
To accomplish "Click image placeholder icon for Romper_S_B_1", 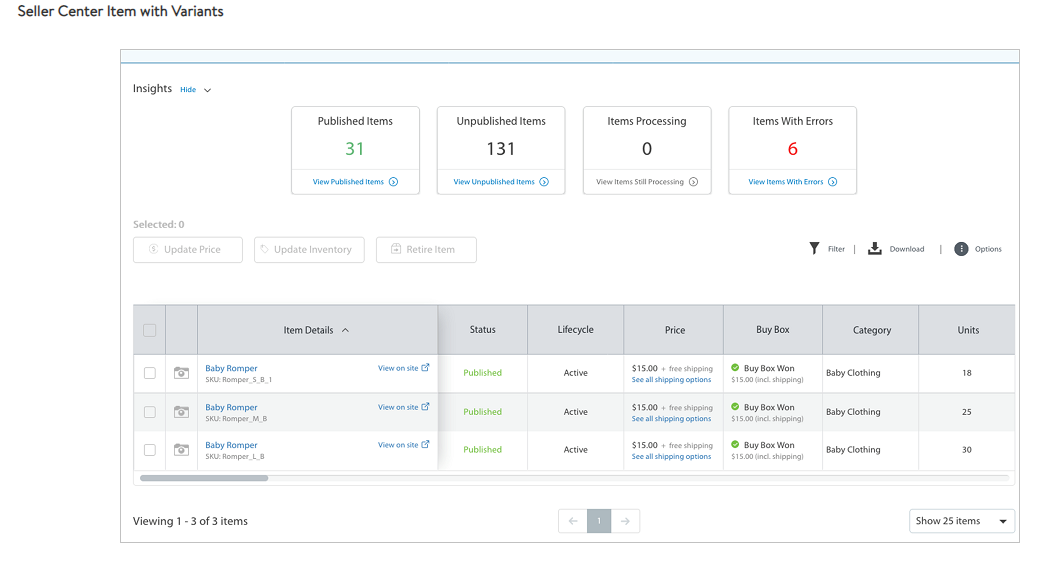I will pyautogui.click(x=181, y=373).
